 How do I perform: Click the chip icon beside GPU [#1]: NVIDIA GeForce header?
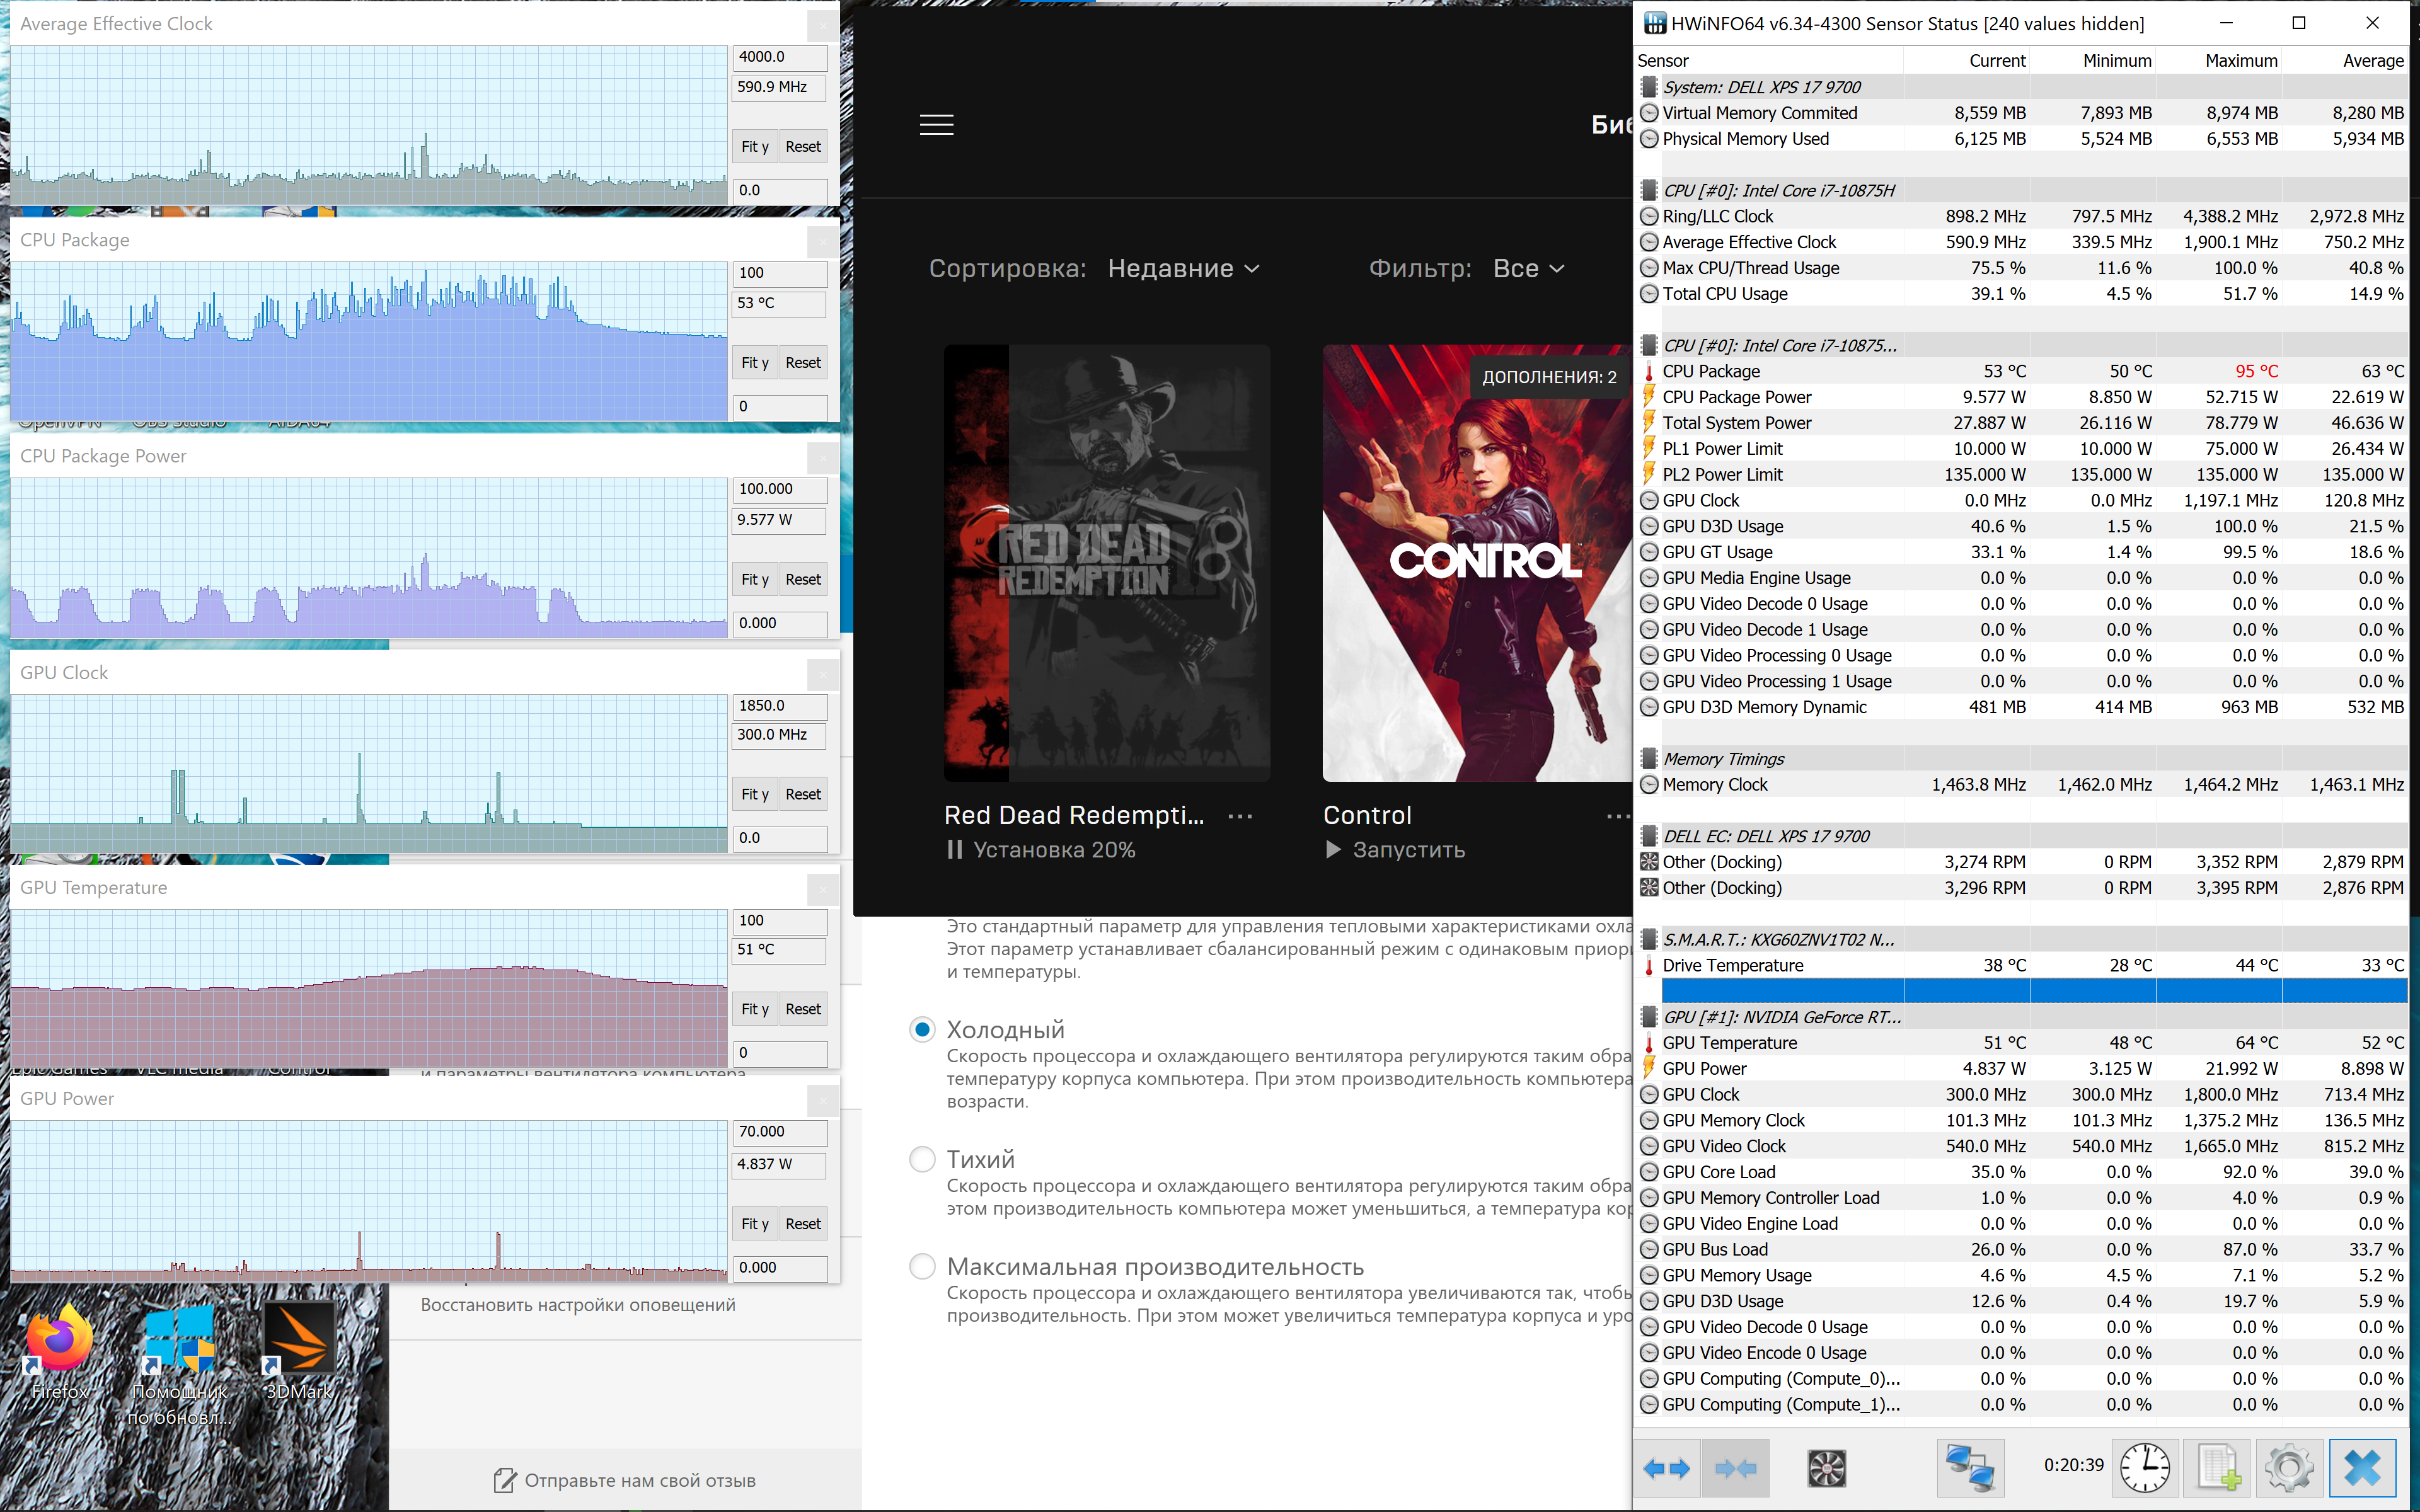pos(1649,1017)
